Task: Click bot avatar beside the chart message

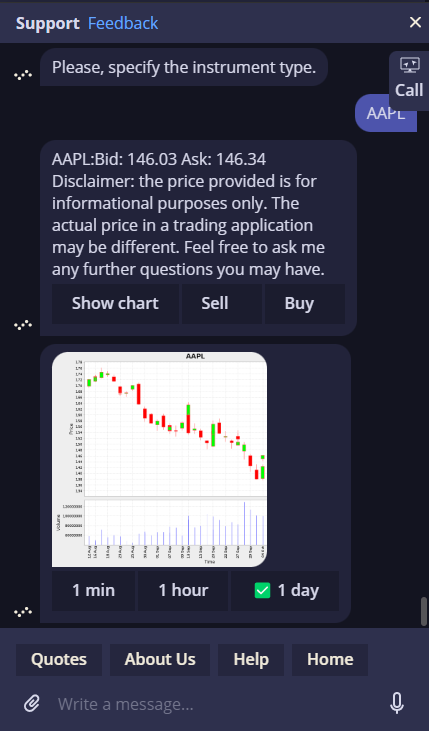Action: pos(23,611)
